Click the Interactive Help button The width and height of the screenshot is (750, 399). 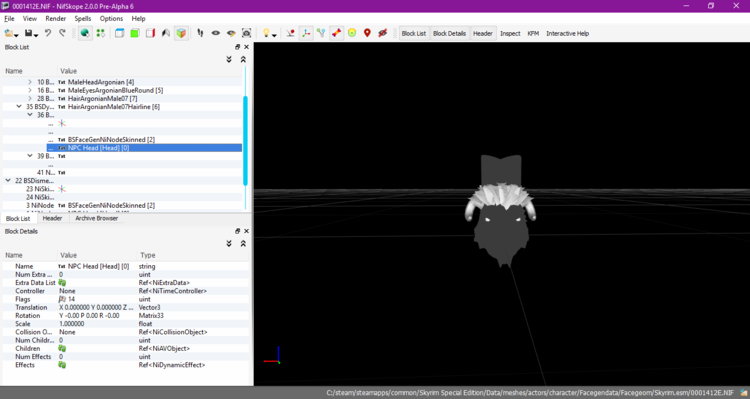pyautogui.click(x=567, y=33)
